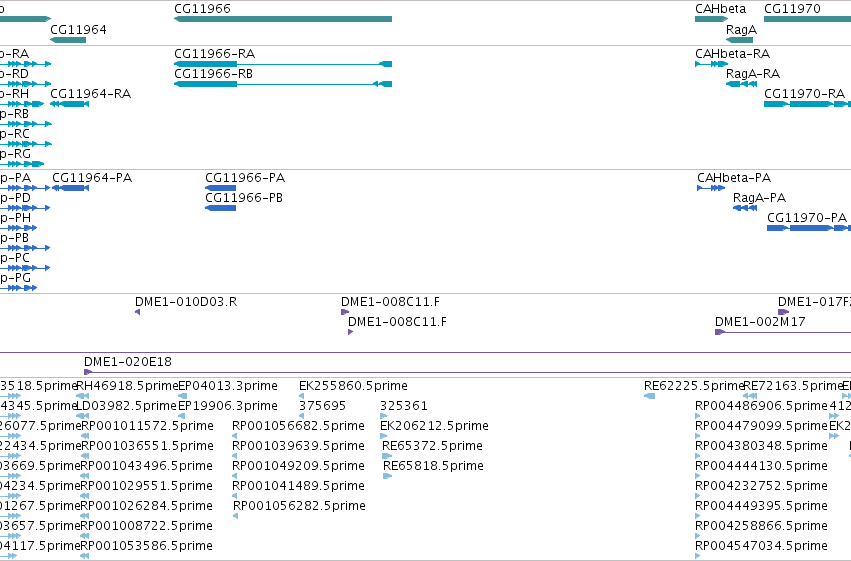
Task: Select EST RP004232752.5prime
Action: point(698,496)
